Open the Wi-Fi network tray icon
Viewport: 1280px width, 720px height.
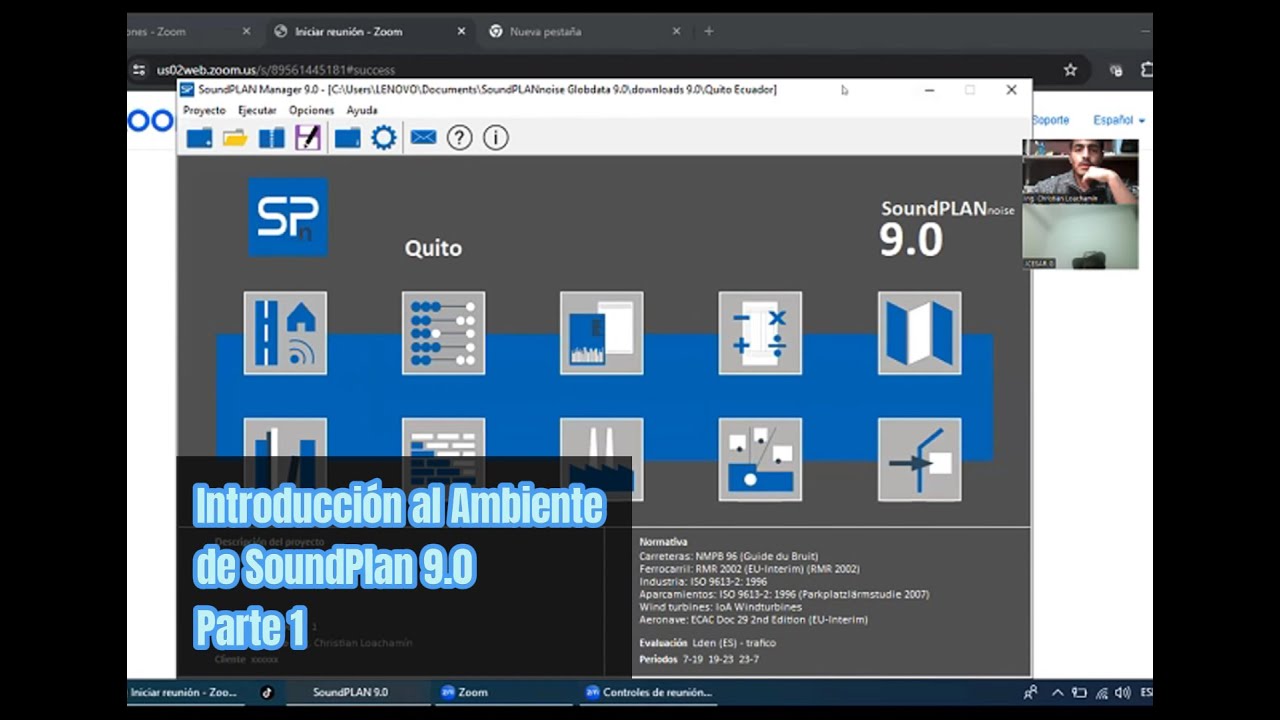[x=1101, y=692]
